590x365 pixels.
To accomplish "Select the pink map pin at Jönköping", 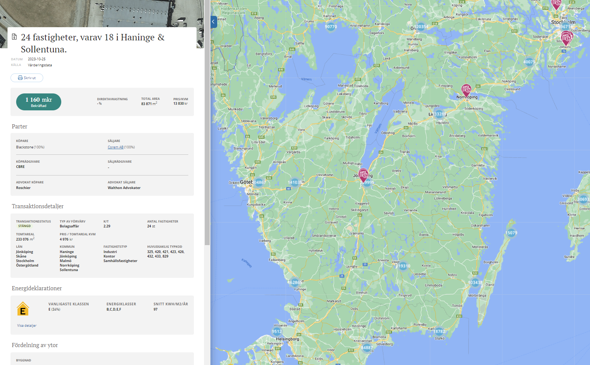I will (363, 175).
